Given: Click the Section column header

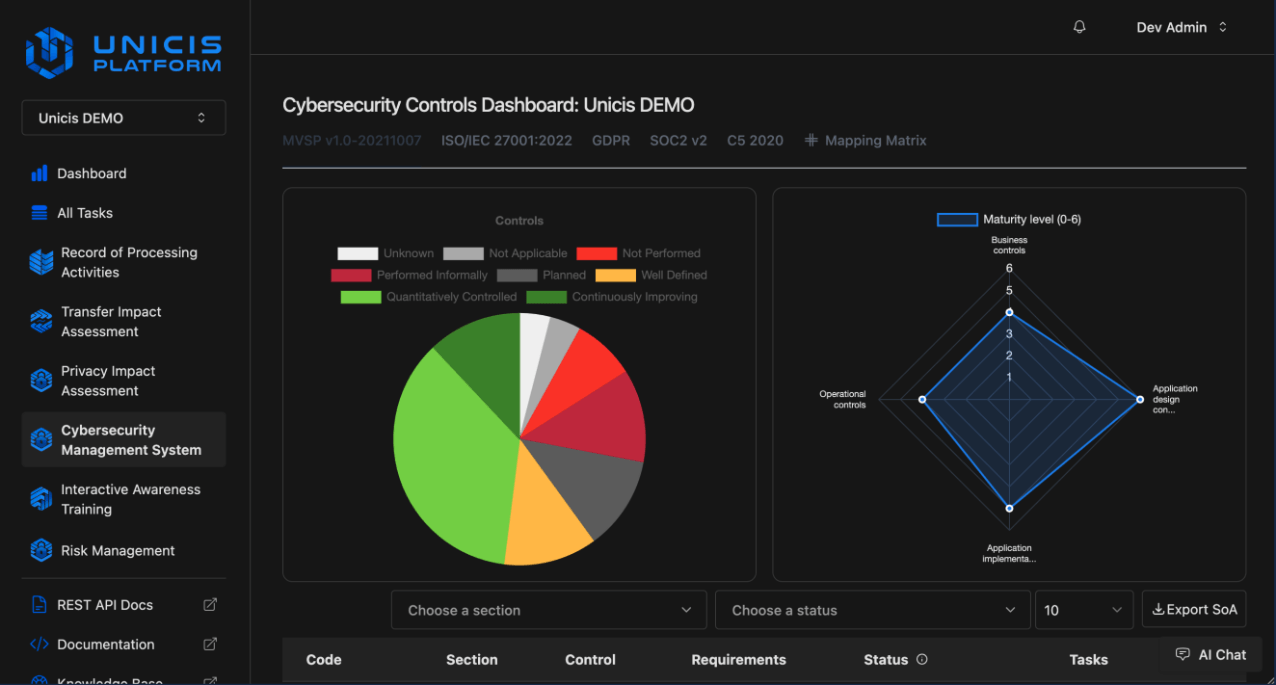Looking at the screenshot, I should click(x=472, y=660).
